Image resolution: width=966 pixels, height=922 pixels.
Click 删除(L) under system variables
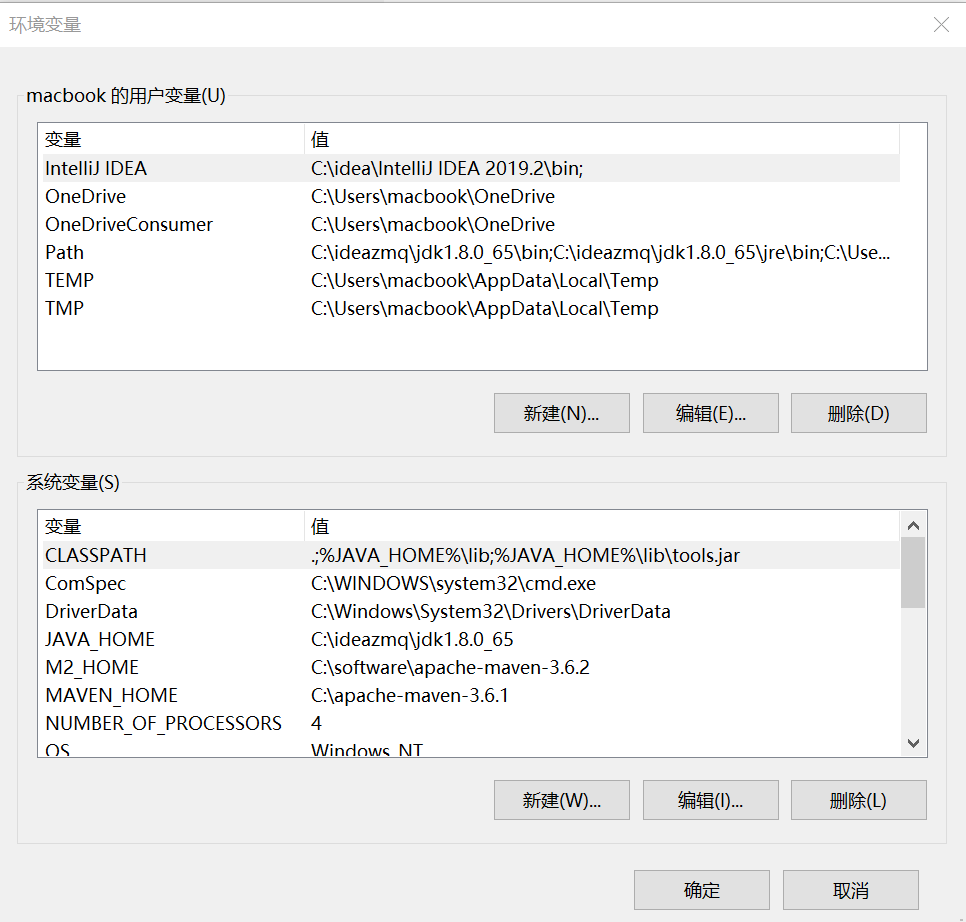click(858, 799)
